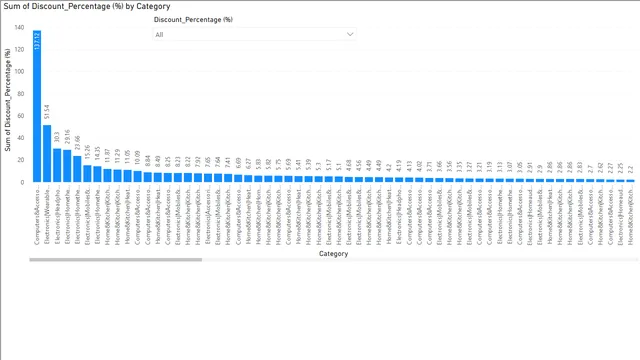Click the 'Category' x-axis title
The image size is (640, 360).
tap(333, 253)
